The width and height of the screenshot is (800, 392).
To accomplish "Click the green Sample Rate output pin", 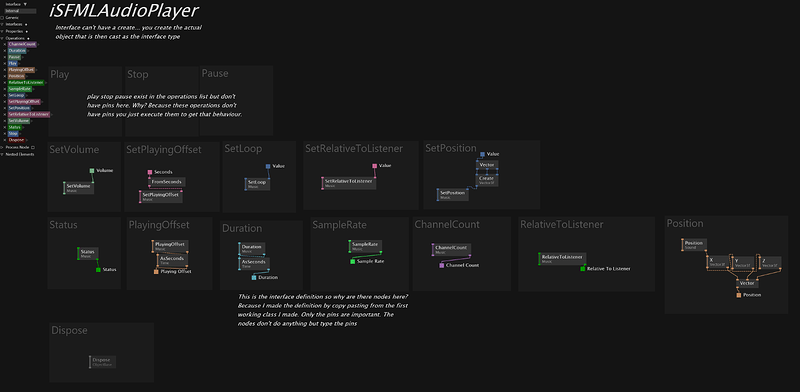I will coord(353,261).
